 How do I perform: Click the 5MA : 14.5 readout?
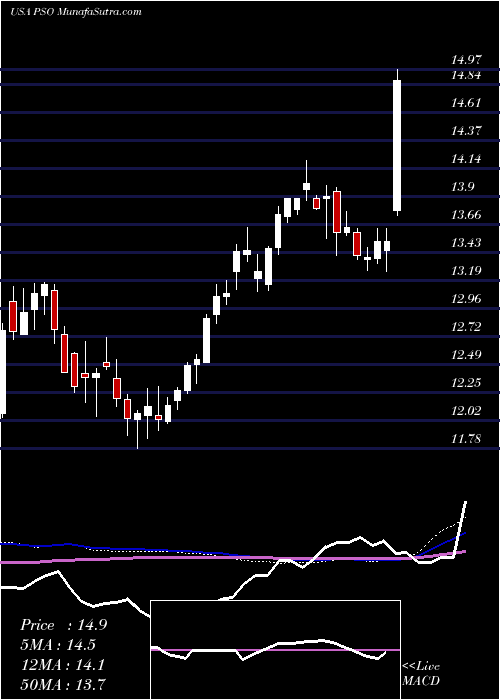(58, 645)
